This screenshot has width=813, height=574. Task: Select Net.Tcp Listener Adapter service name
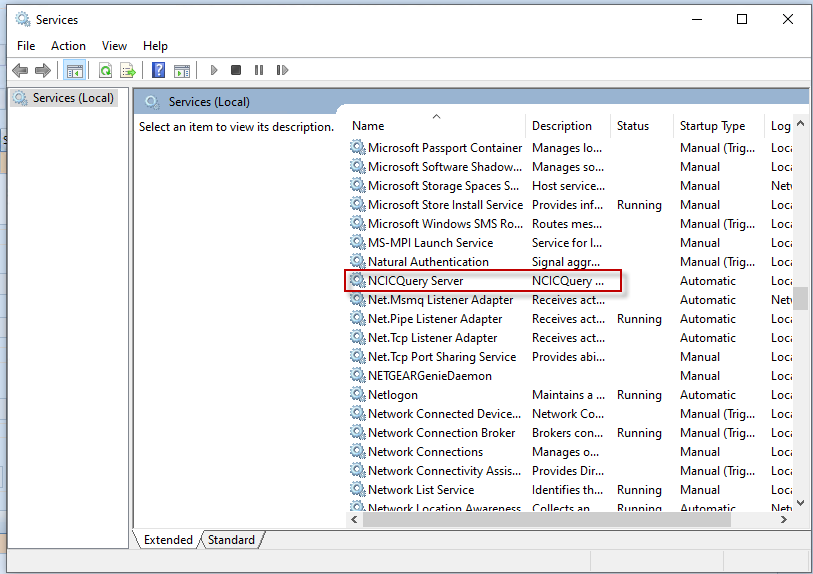click(x=432, y=338)
